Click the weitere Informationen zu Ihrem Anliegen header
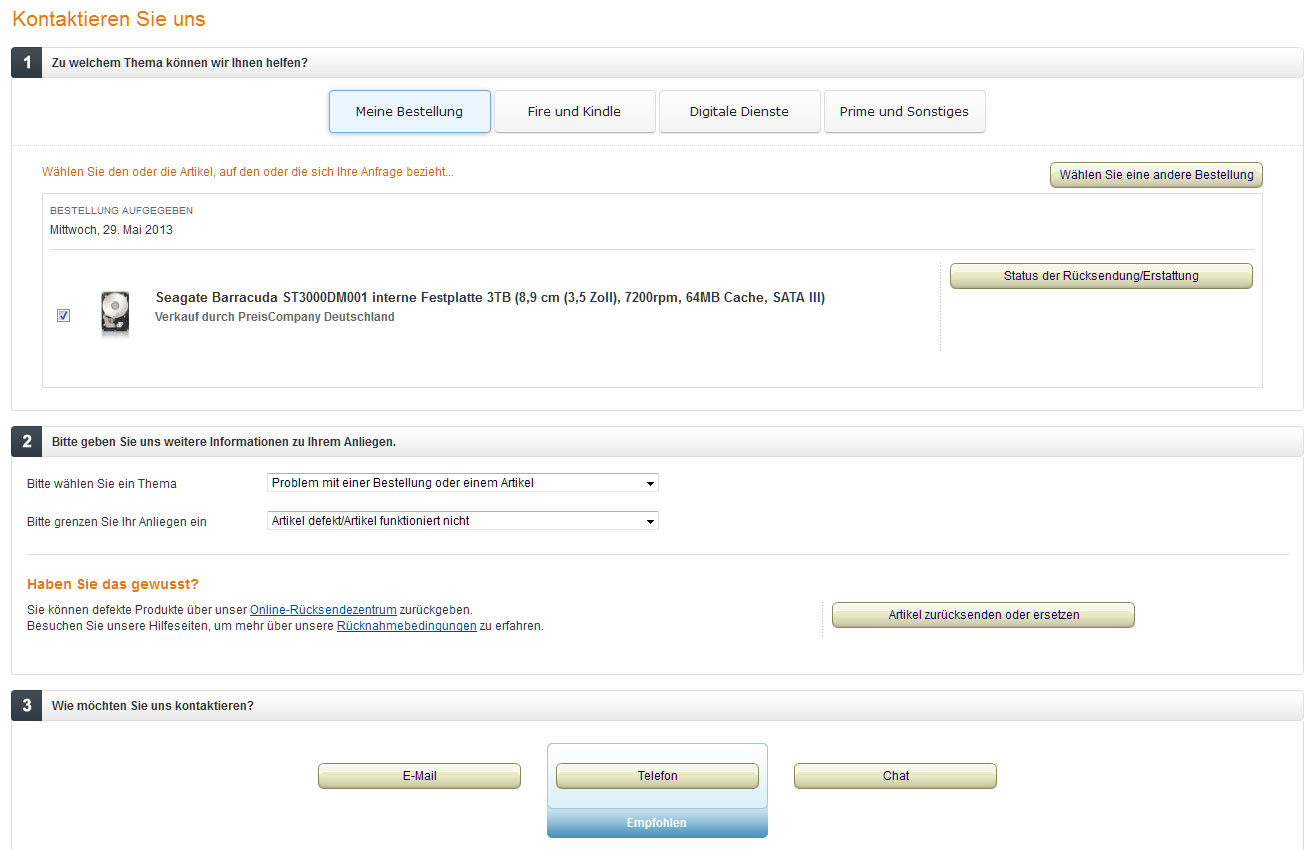This screenshot has width=1309, height=850. [x=224, y=441]
